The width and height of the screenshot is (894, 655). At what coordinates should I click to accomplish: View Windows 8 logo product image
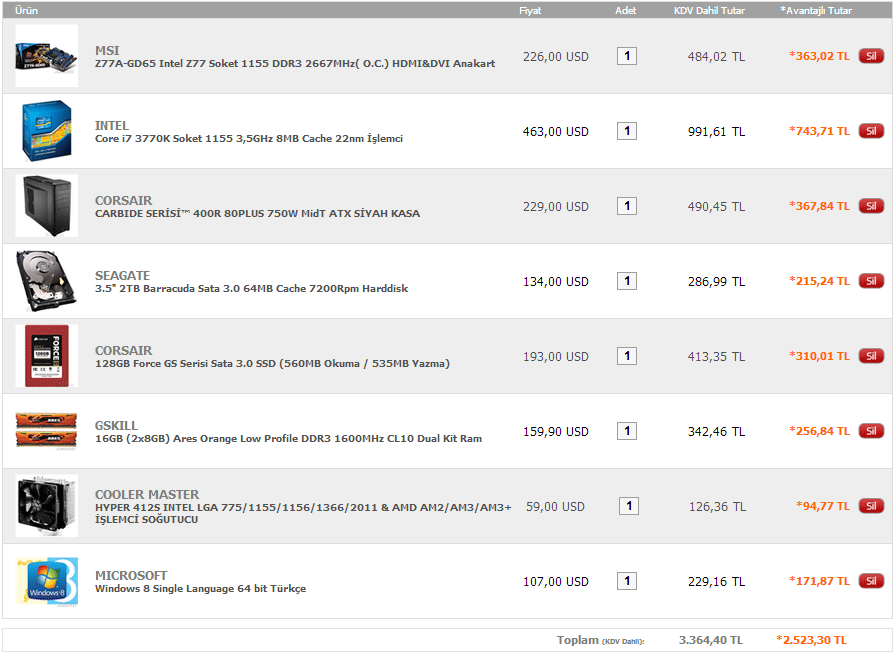[x=46, y=581]
